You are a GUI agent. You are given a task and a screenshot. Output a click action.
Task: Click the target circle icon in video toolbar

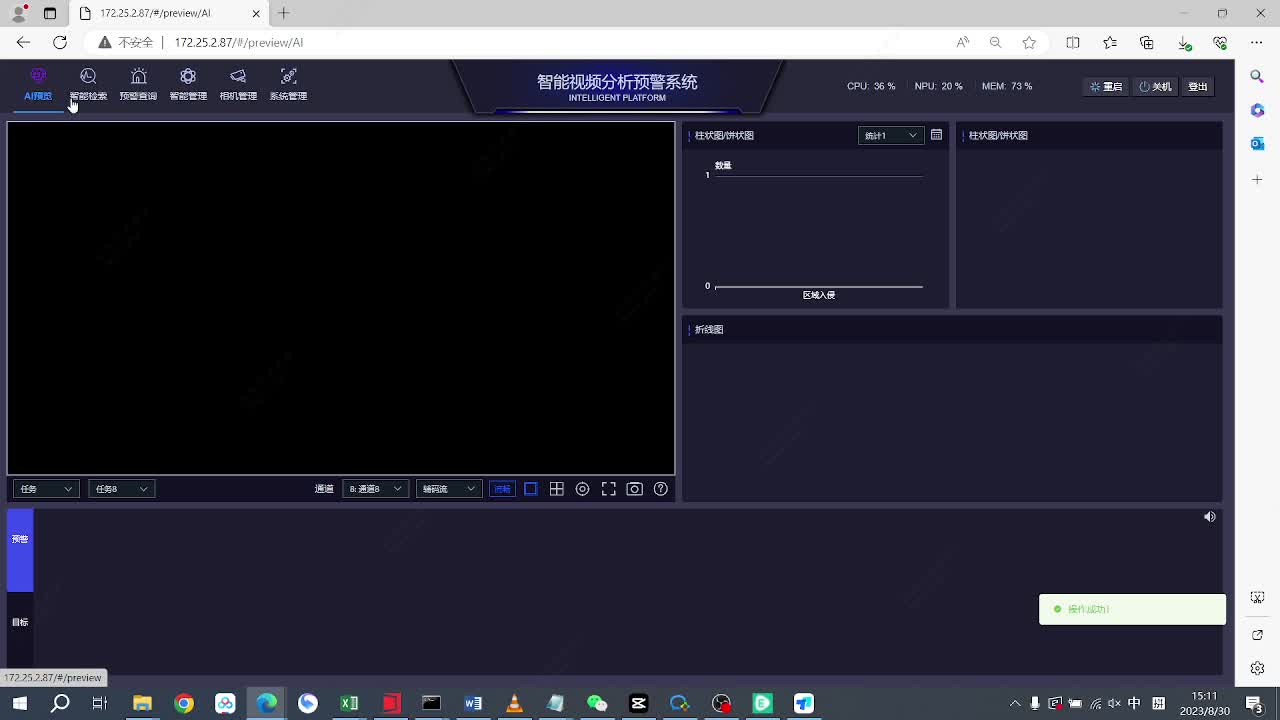[x=583, y=489]
